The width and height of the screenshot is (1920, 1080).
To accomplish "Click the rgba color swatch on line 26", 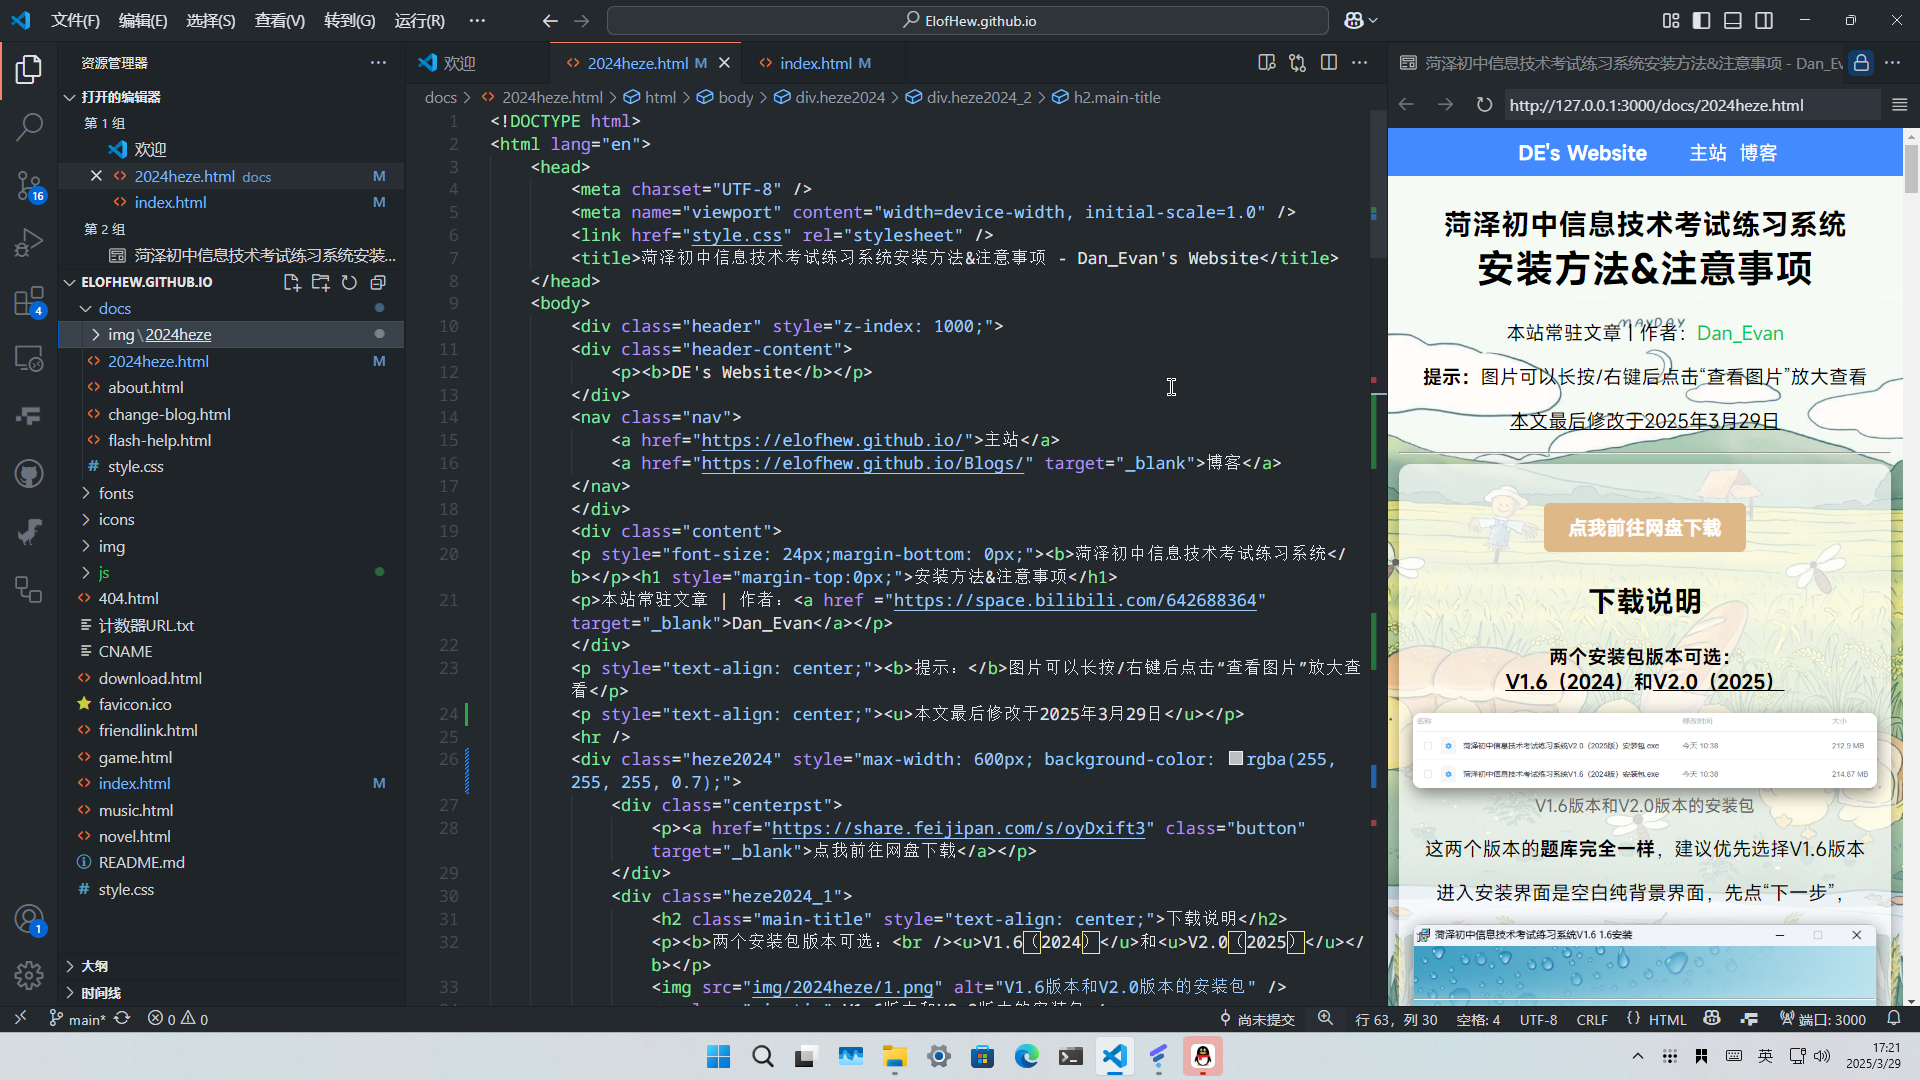I will (x=1236, y=759).
